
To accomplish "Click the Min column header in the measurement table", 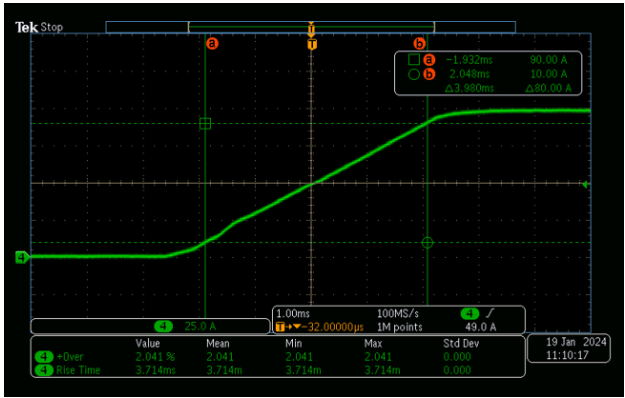I will click(293, 343).
